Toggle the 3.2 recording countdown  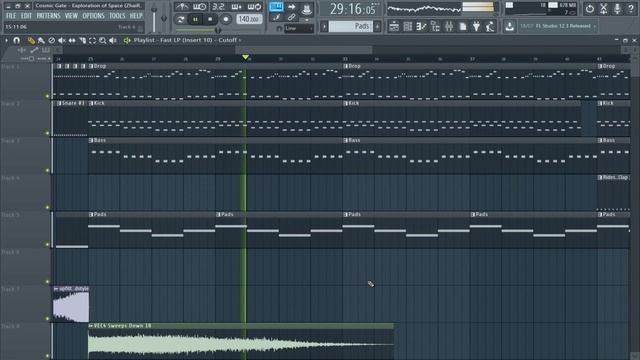218,7
